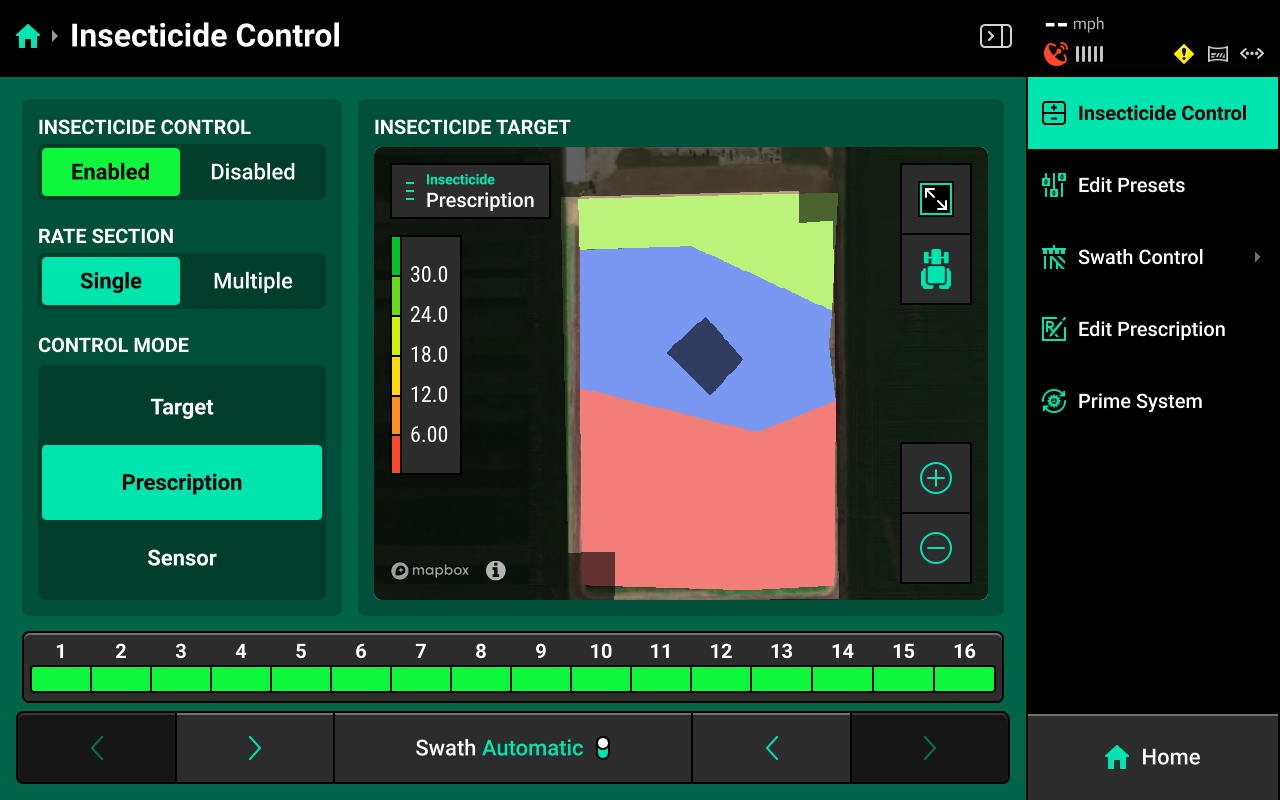Screen dimensions: 1280x800
Task: Center the map on the tractor icon
Action: (x=935, y=269)
